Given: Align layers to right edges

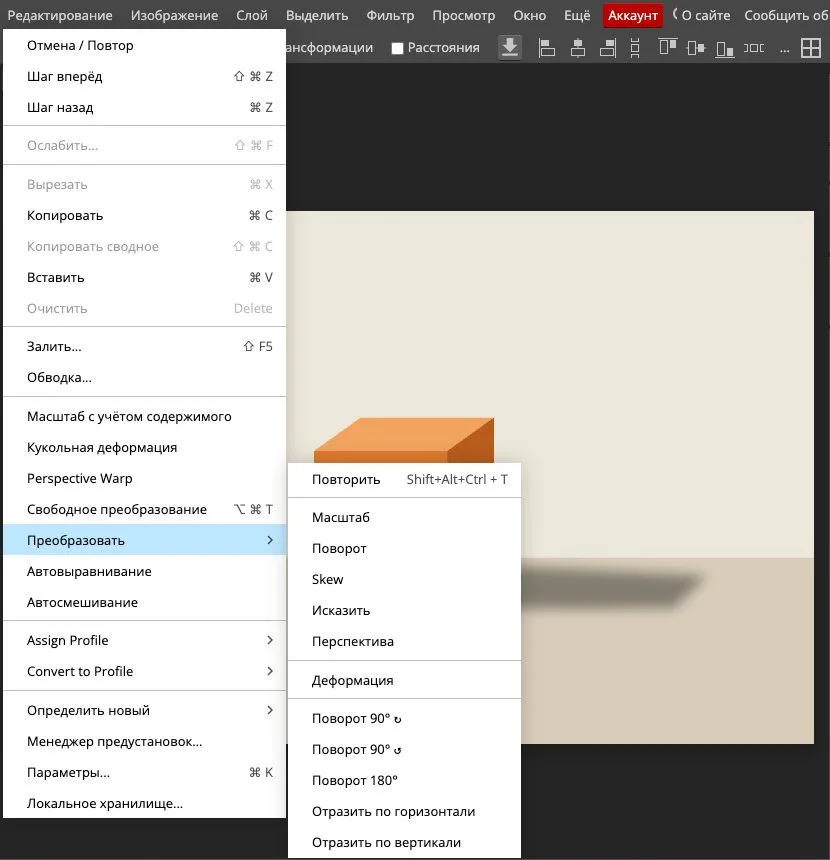Looking at the screenshot, I should point(608,48).
